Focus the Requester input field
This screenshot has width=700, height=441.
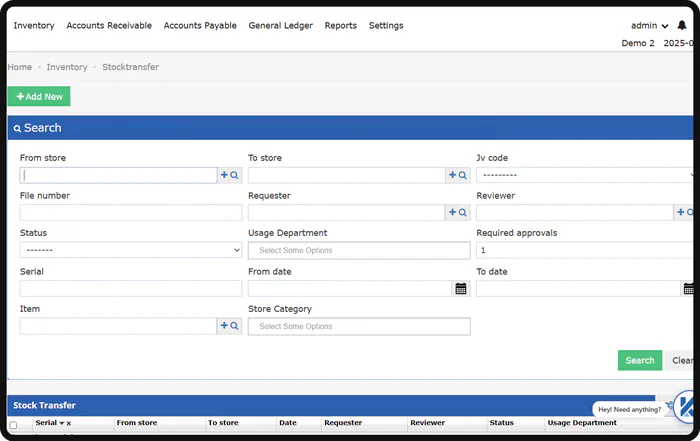coord(347,212)
